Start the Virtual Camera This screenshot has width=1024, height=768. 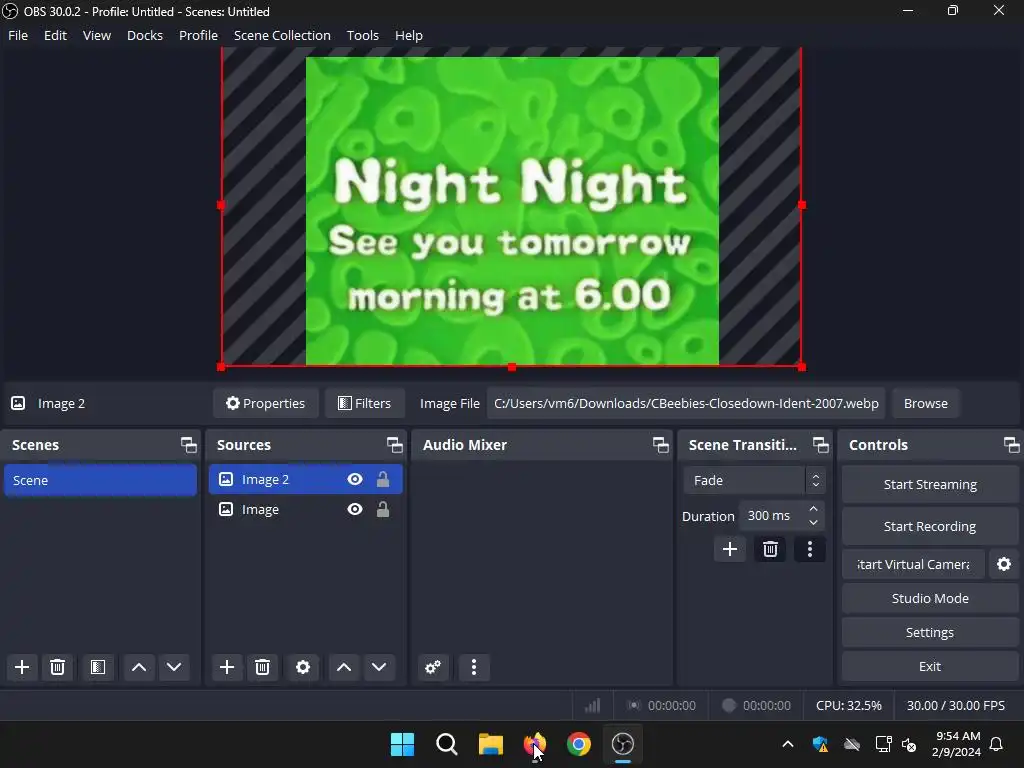913,564
